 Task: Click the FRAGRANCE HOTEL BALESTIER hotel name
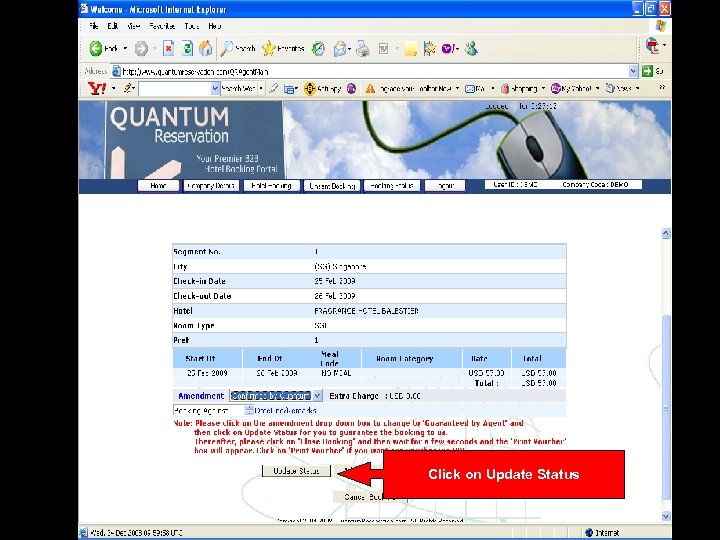click(366, 311)
